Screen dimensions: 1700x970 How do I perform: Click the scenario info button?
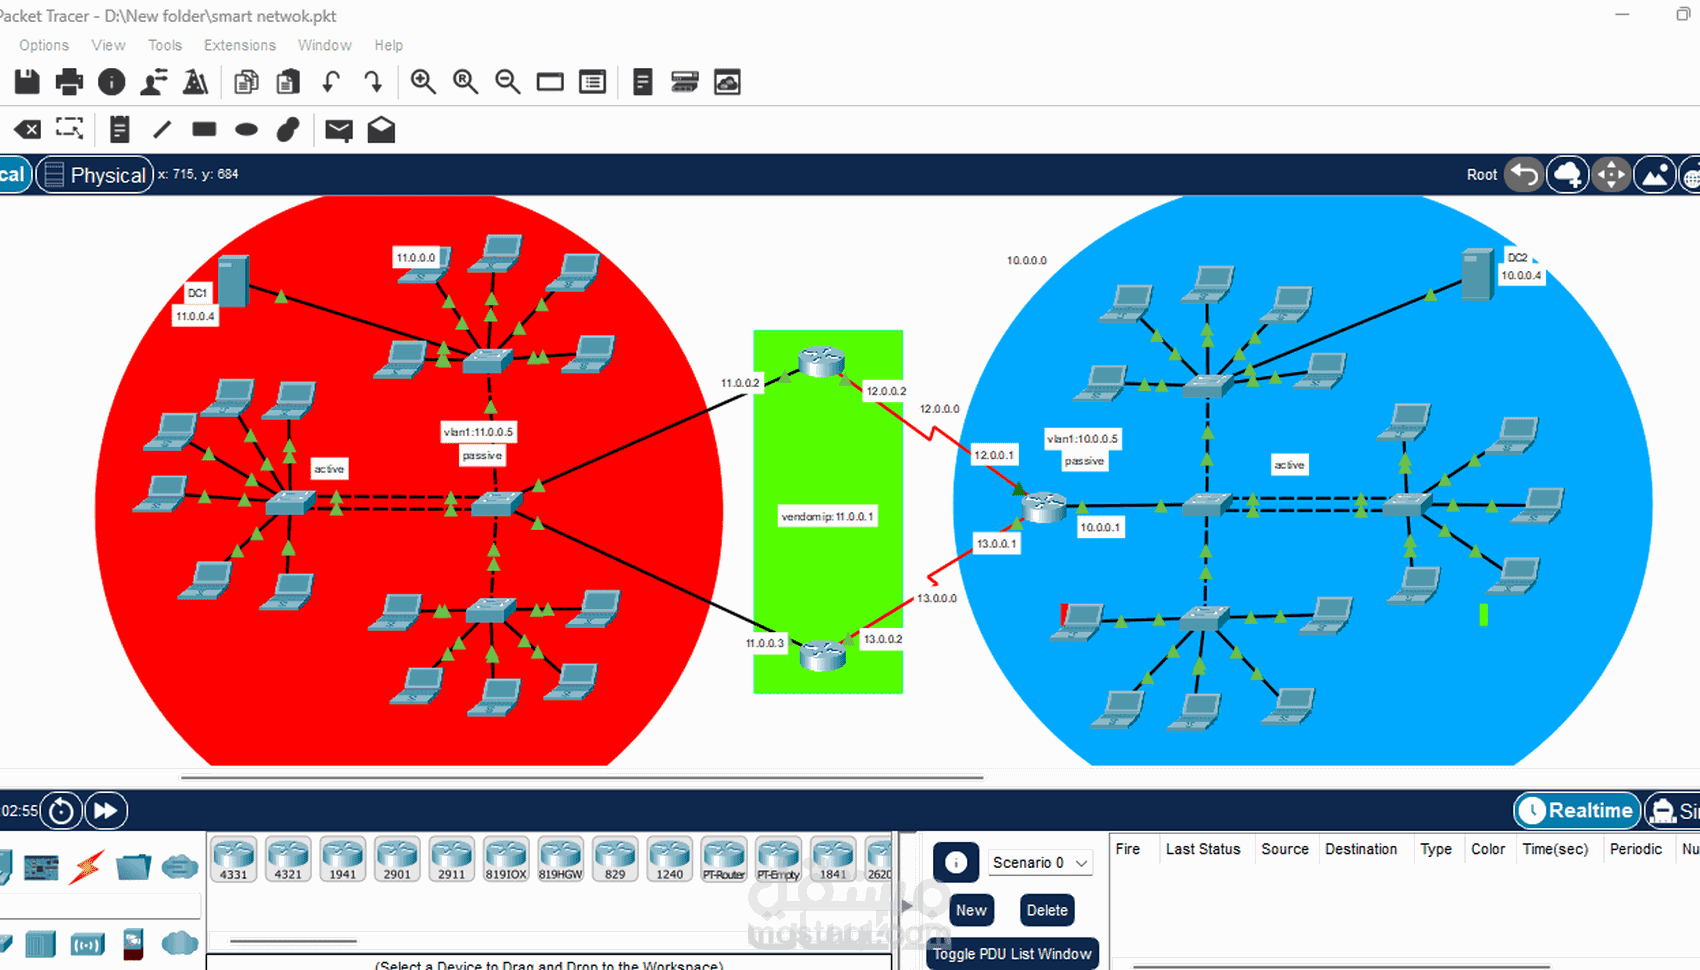pos(956,862)
